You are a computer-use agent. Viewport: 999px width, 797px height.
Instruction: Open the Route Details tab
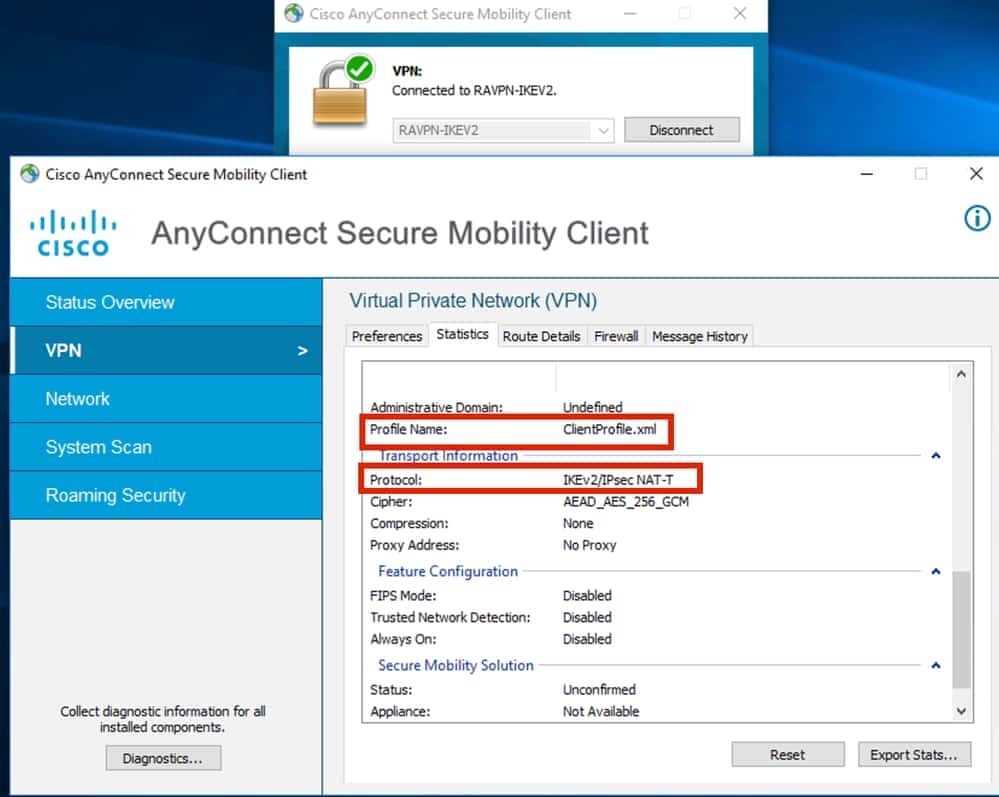541,336
